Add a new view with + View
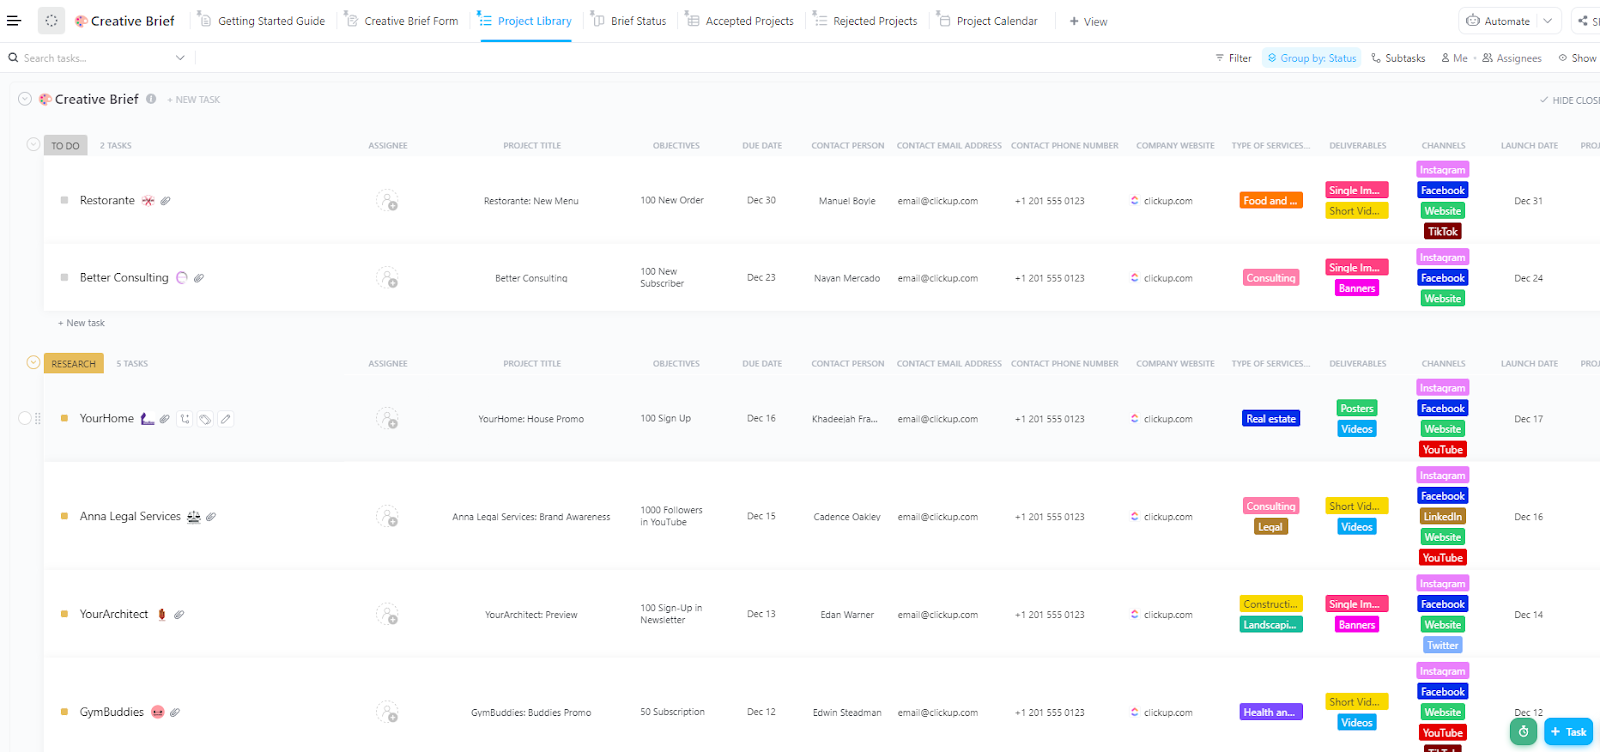The height and width of the screenshot is (752, 1600). (x=1088, y=21)
